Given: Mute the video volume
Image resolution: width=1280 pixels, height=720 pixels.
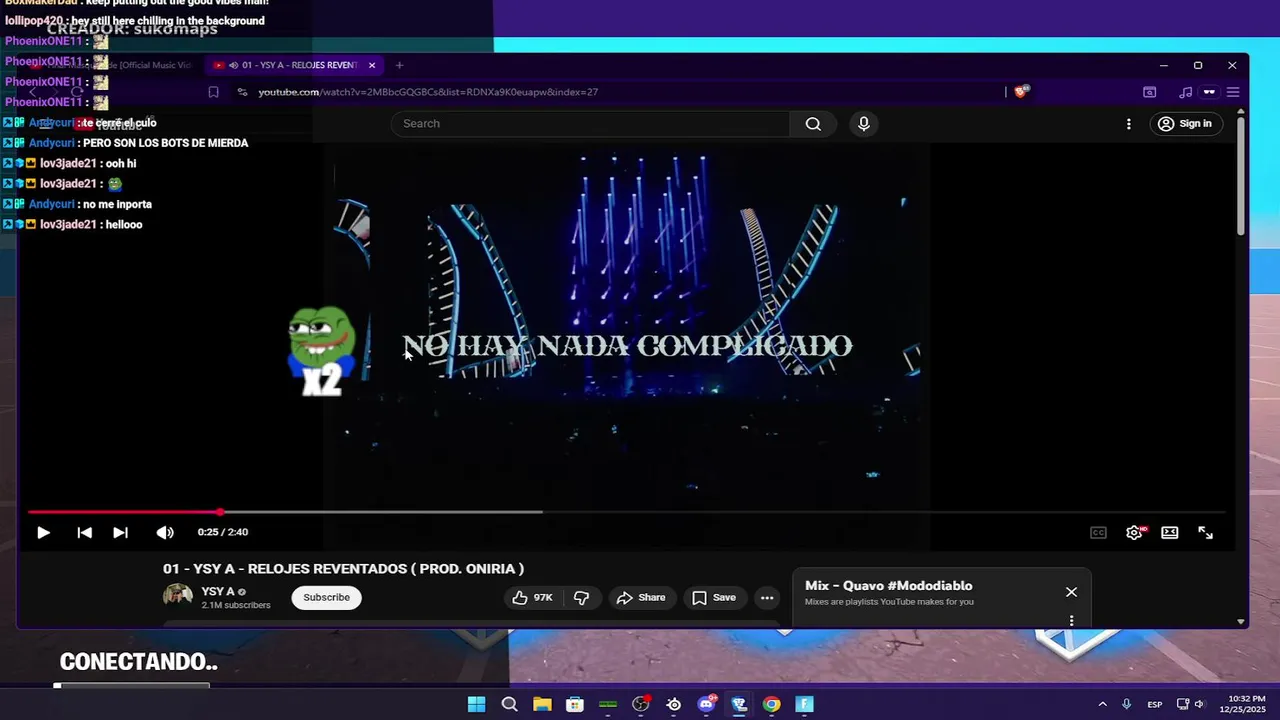Looking at the screenshot, I should tap(165, 533).
